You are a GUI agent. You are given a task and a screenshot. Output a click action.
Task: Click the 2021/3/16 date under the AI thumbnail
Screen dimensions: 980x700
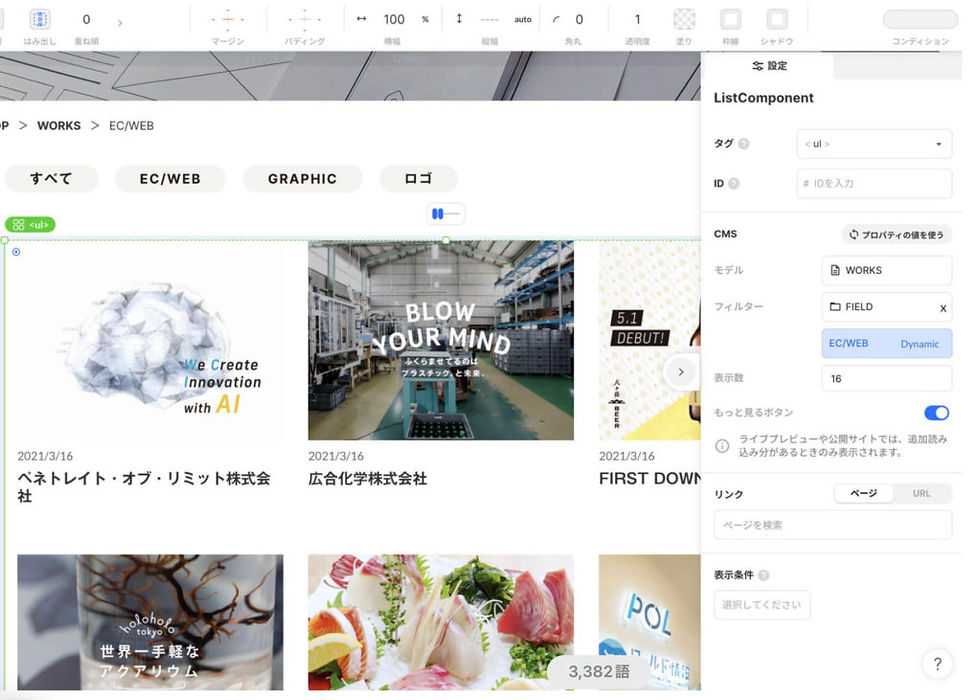[45, 456]
